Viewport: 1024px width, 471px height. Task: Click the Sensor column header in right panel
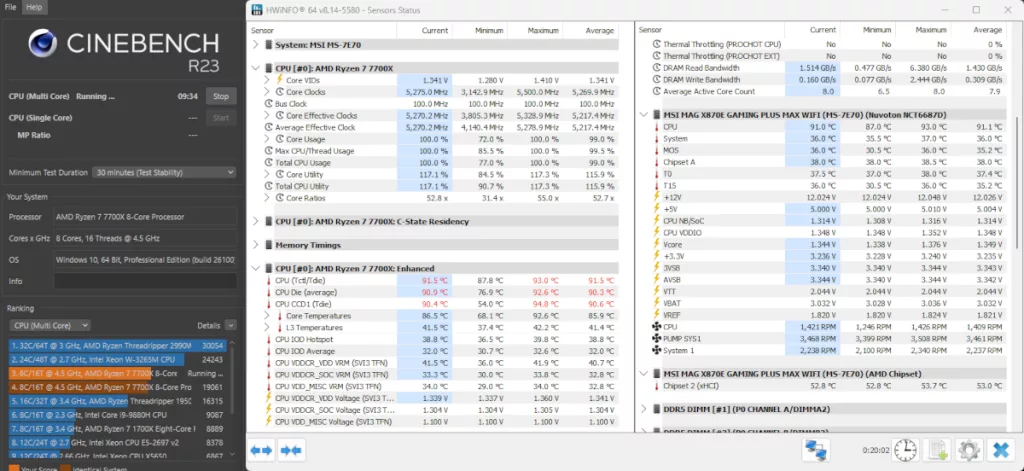(650, 30)
